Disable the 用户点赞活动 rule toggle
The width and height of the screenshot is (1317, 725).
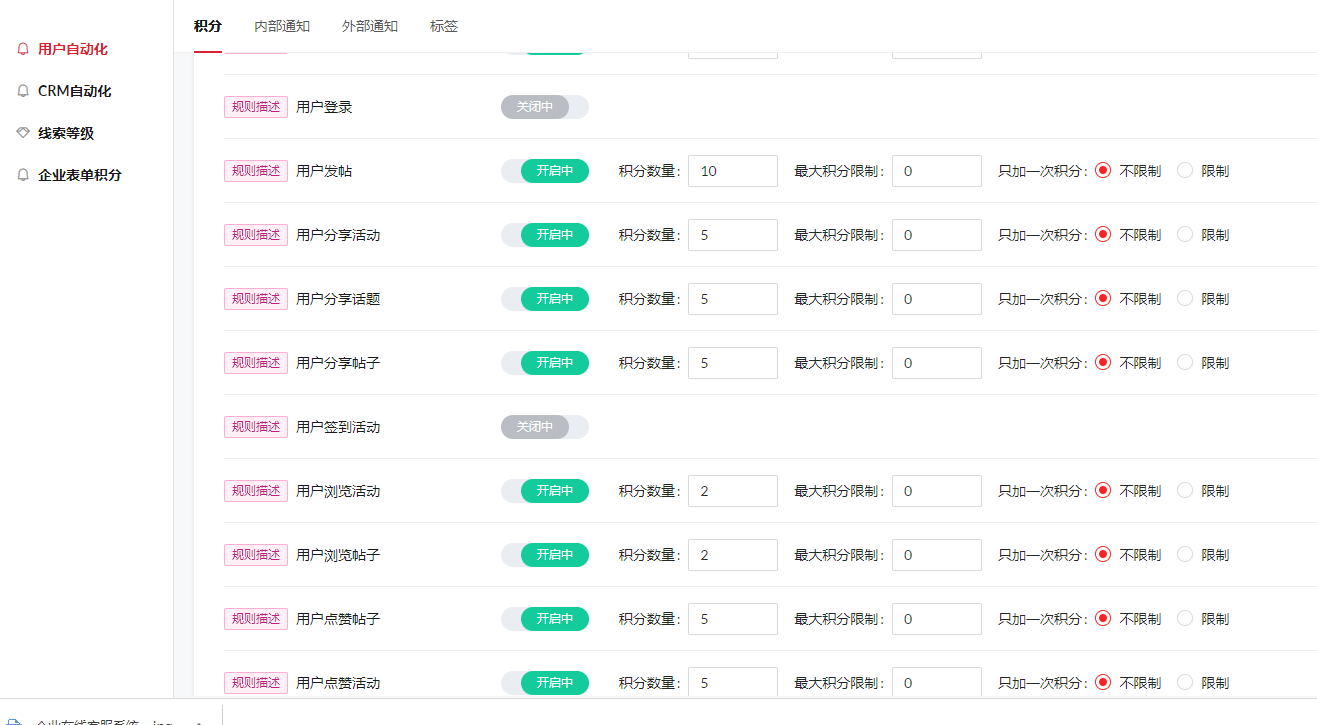pos(545,683)
